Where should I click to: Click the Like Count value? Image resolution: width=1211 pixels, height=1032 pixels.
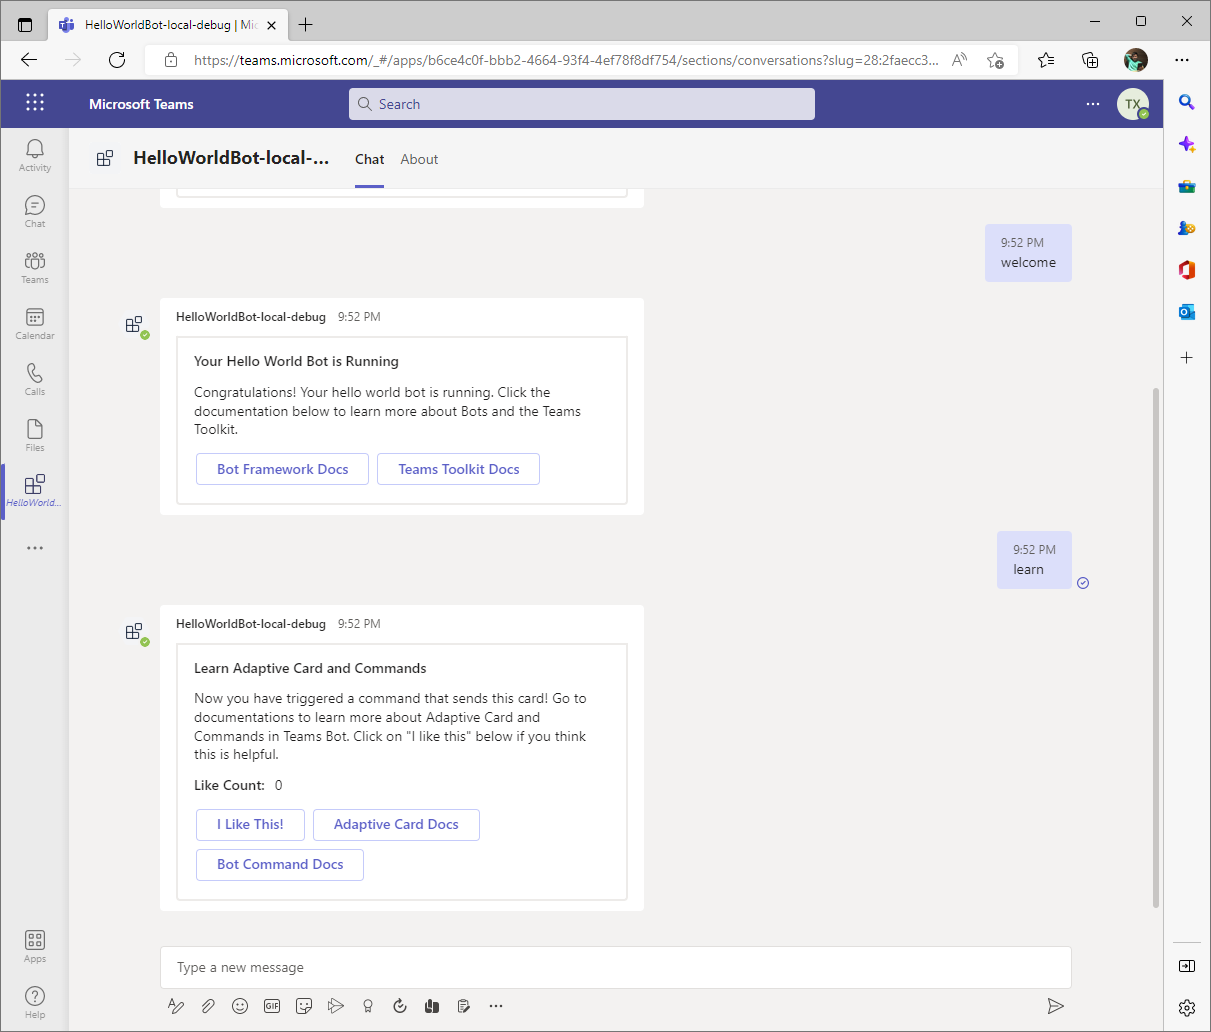pyautogui.click(x=279, y=785)
